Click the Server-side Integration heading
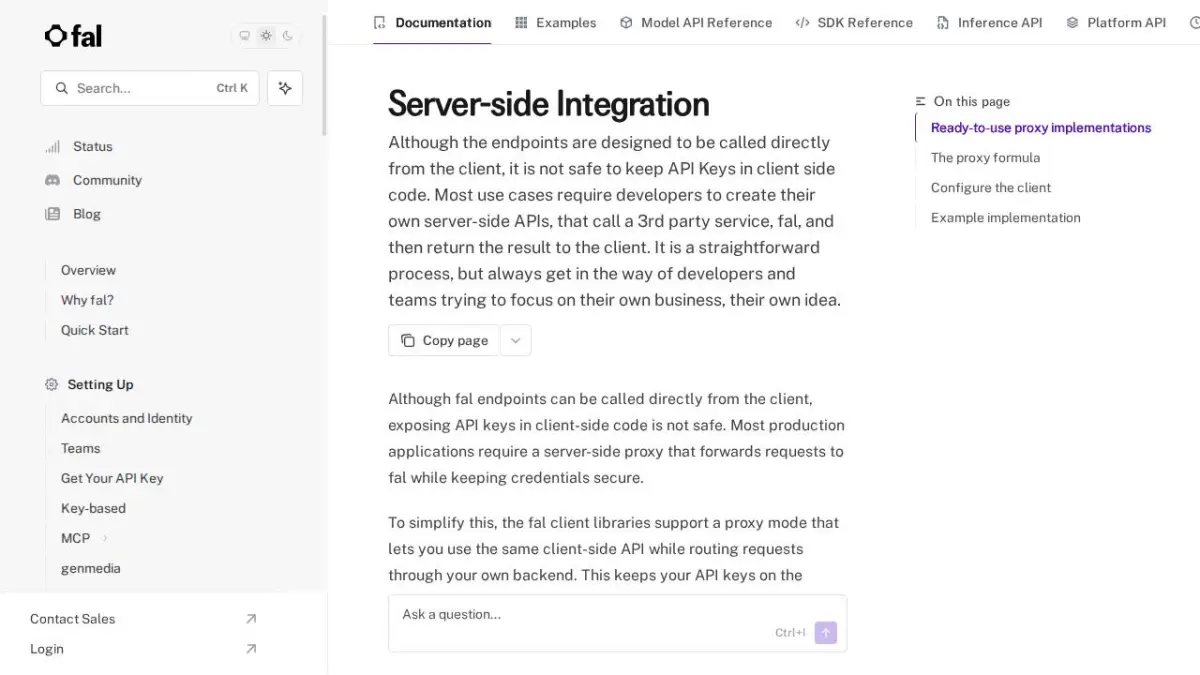This screenshot has width=1200, height=675. pyautogui.click(x=549, y=104)
